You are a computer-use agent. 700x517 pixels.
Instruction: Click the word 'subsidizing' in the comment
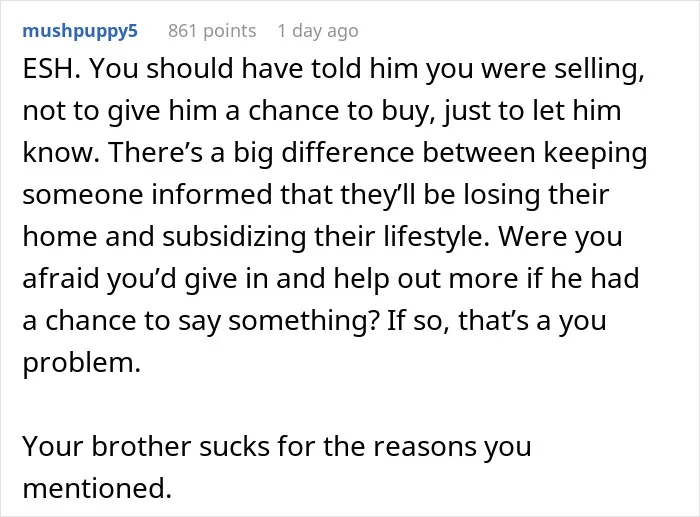[x=234, y=237]
